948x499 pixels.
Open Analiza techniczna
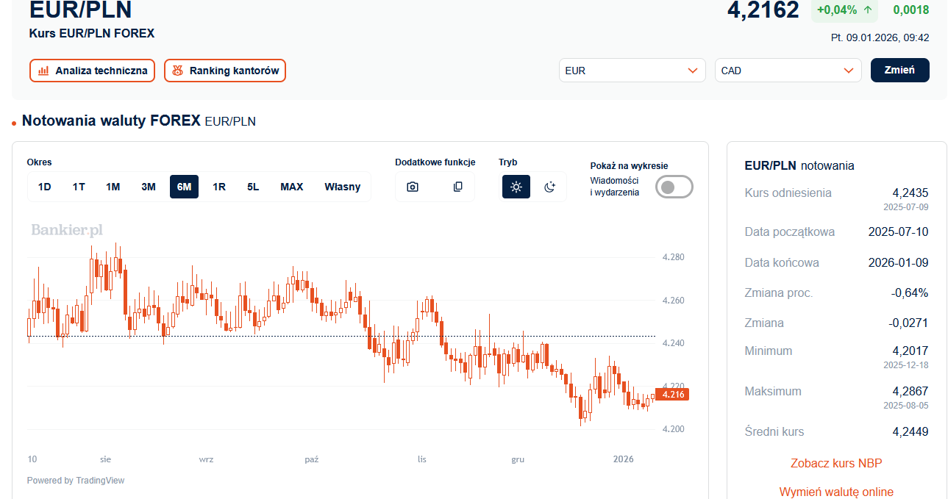point(92,71)
